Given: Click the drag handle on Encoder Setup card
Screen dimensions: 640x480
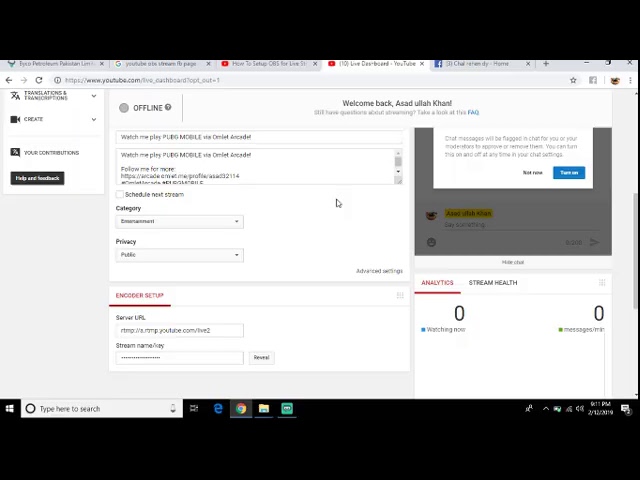Looking at the screenshot, I should click(x=400, y=295).
